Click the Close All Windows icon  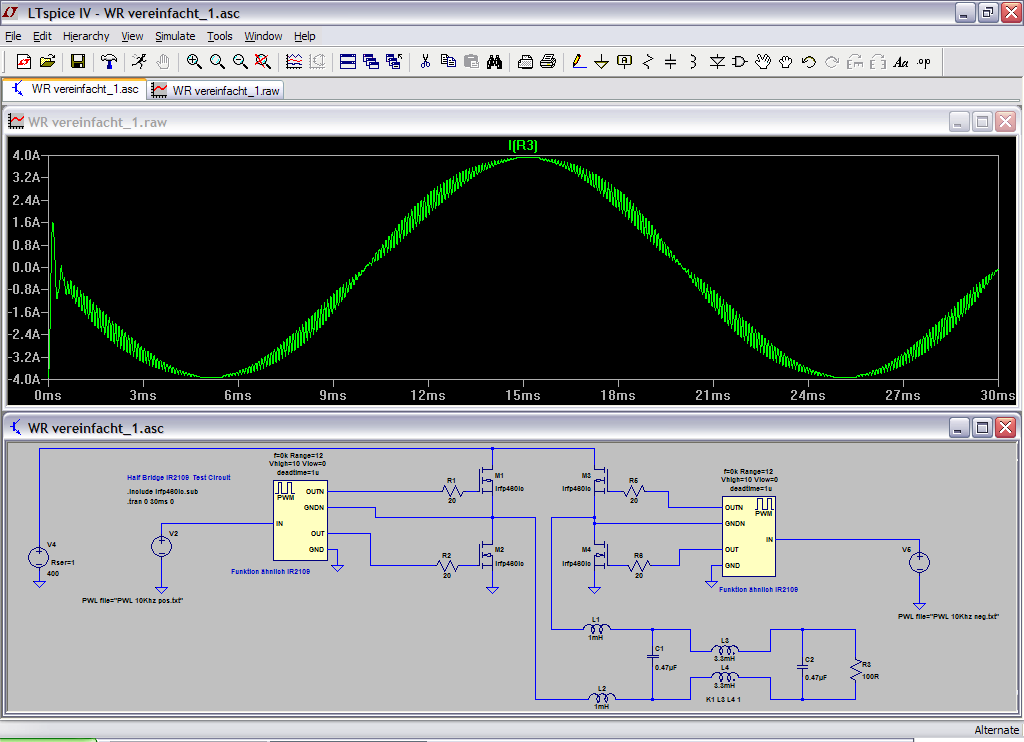(394, 61)
